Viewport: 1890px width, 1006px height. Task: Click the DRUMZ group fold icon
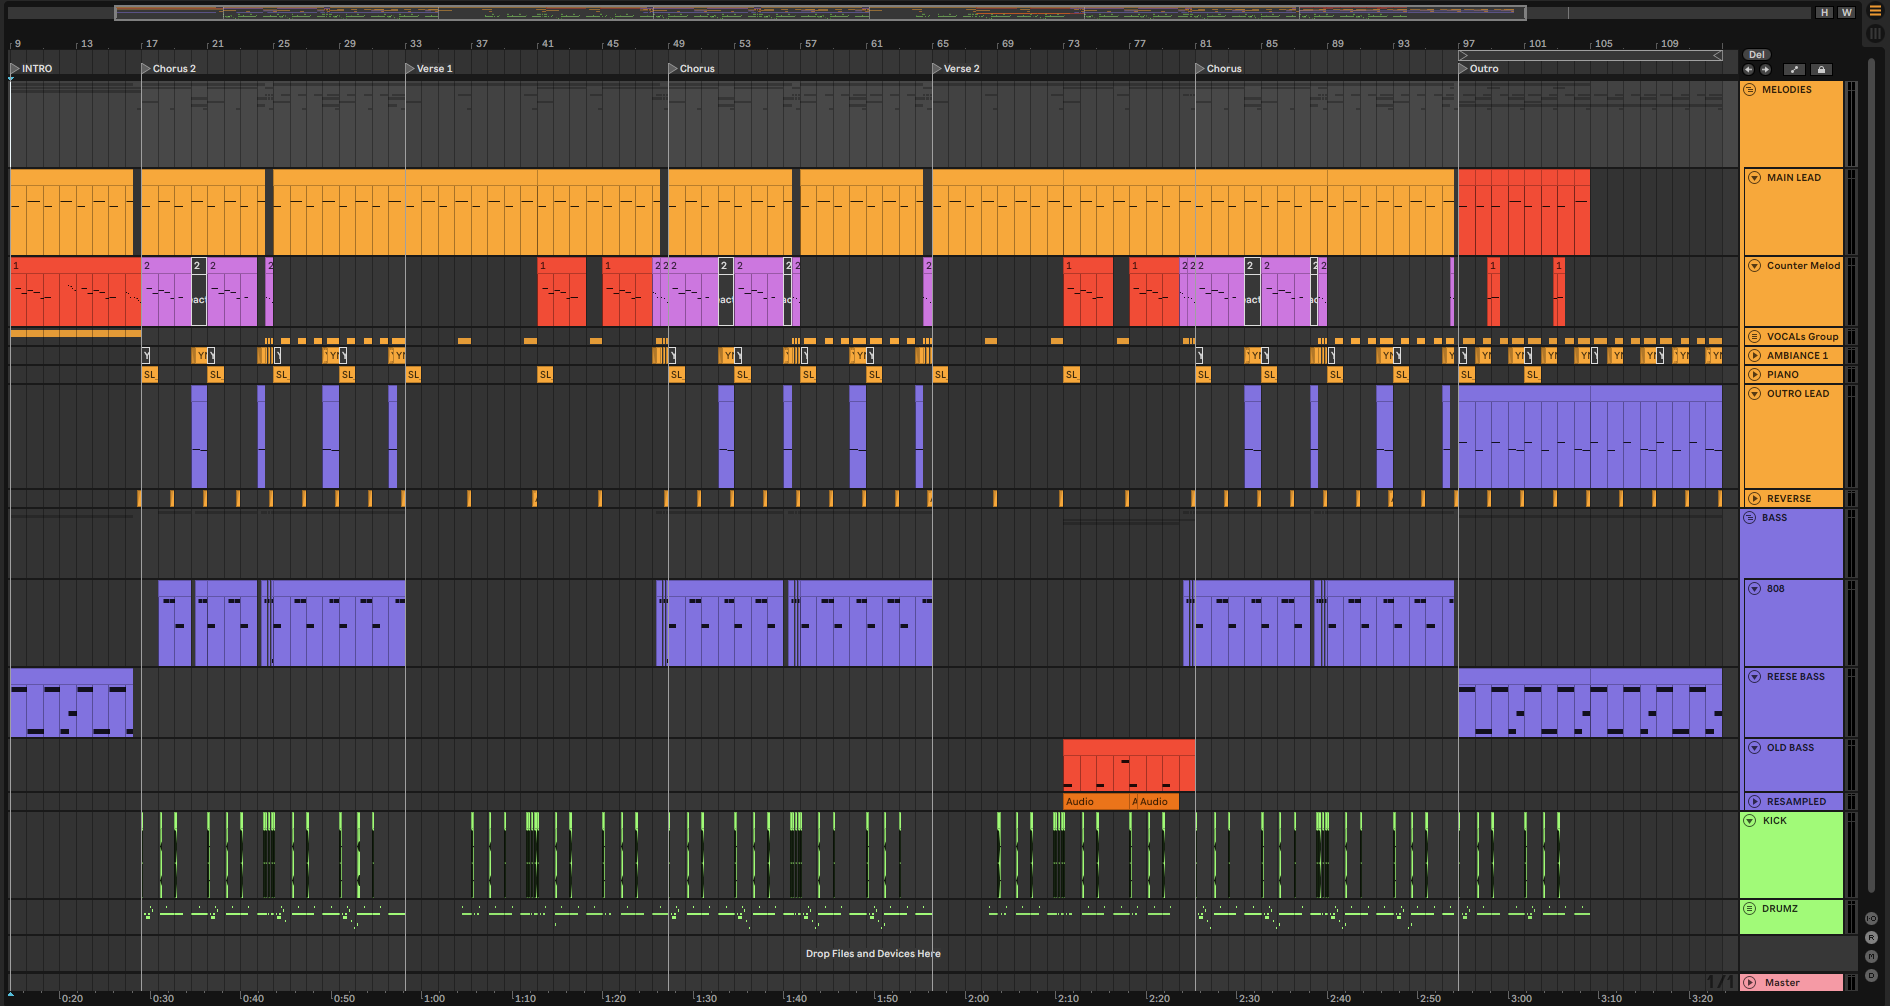tap(1750, 909)
